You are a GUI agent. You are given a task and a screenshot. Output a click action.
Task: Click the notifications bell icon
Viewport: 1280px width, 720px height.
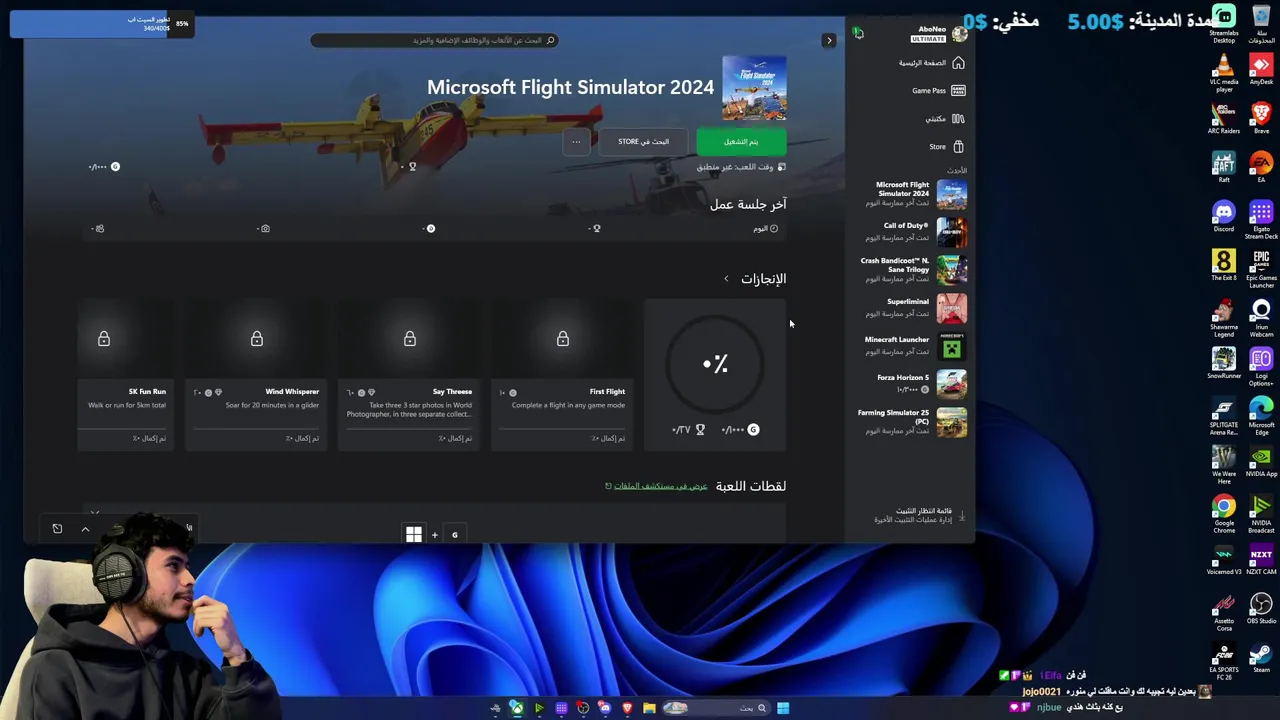click(858, 33)
